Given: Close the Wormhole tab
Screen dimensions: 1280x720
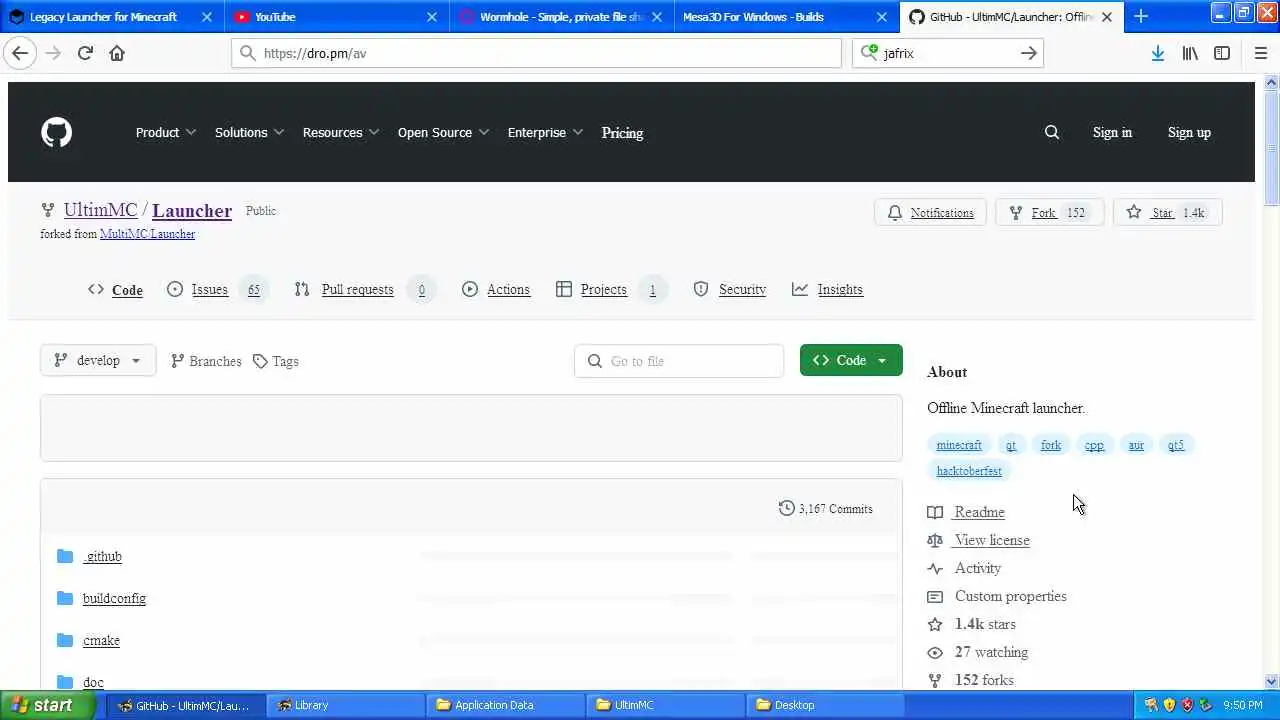Looking at the screenshot, I should (657, 17).
